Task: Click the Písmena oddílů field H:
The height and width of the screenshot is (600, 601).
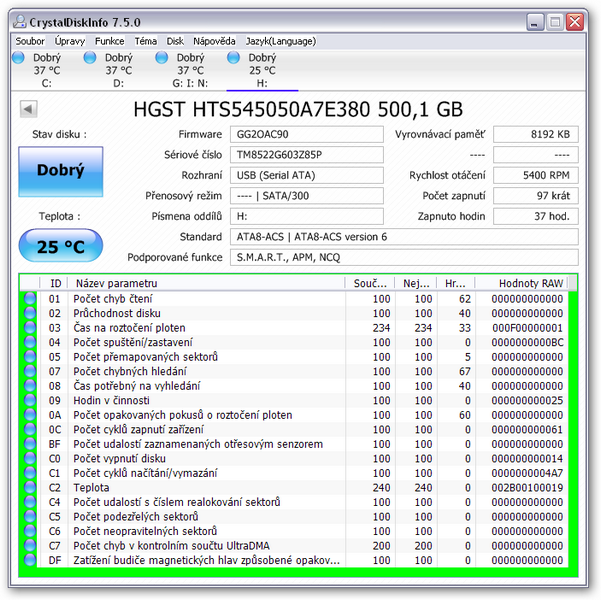Action: point(307,216)
